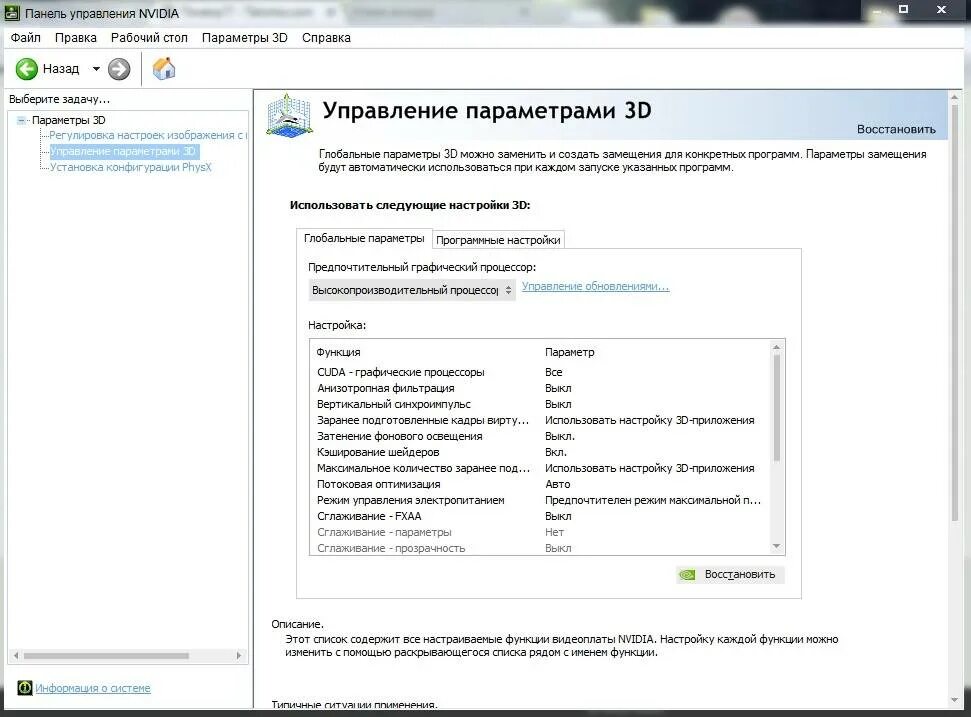The height and width of the screenshot is (717, 971).
Task: Open preferred graphics processor dropdown
Action: point(412,290)
